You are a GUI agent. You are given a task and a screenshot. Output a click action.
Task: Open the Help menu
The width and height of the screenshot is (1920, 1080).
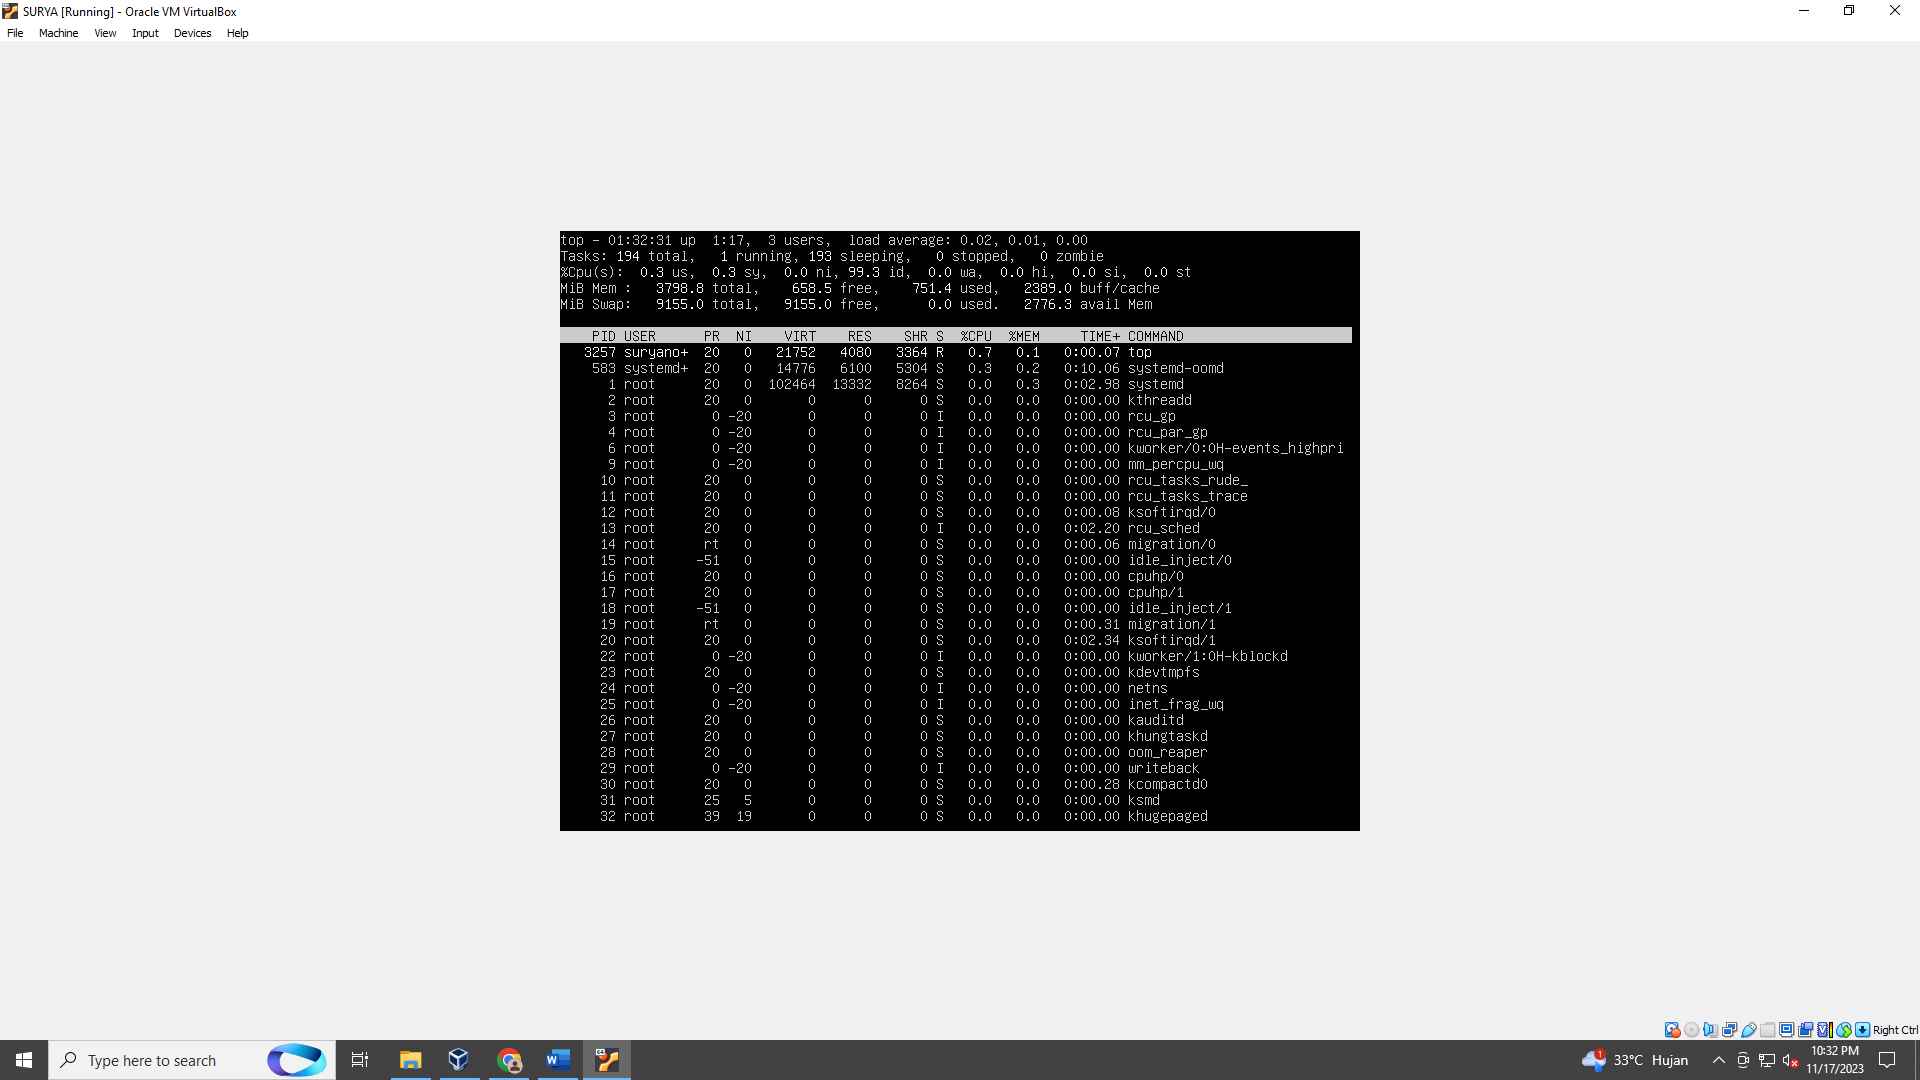[x=237, y=33]
